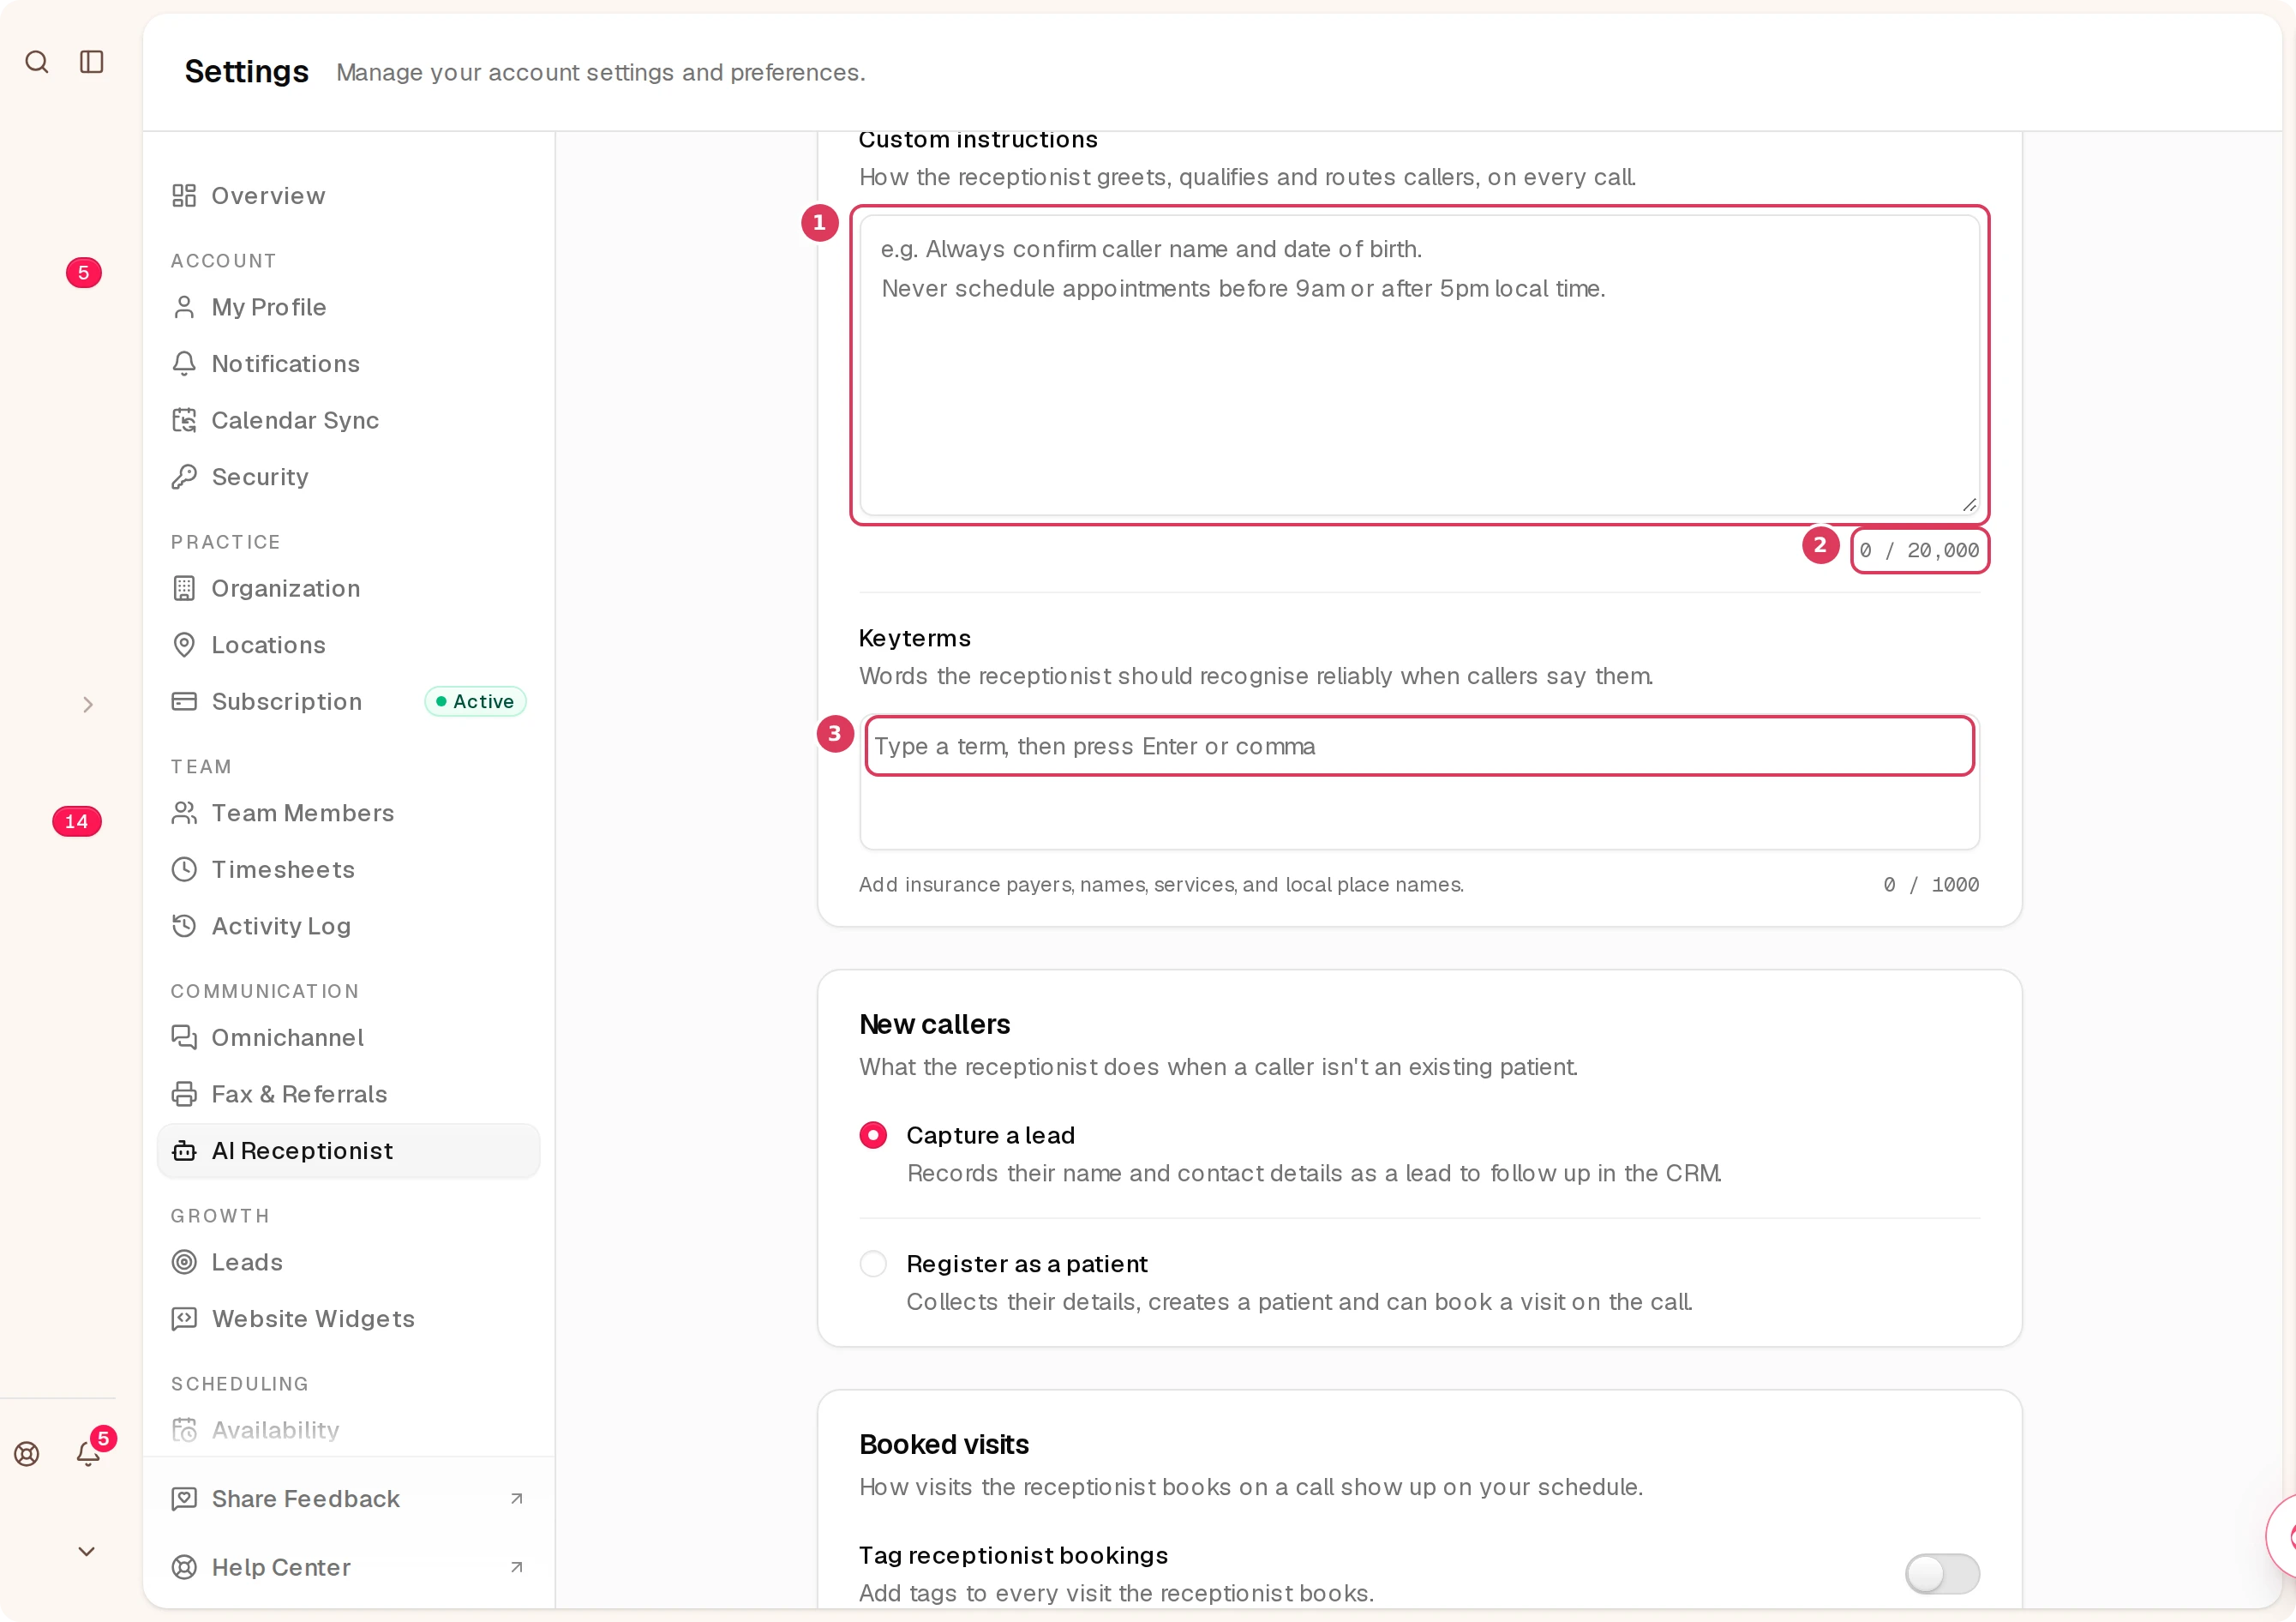Open the search icon in left rail
This screenshot has width=2296, height=1622.
[x=37, y=62]
